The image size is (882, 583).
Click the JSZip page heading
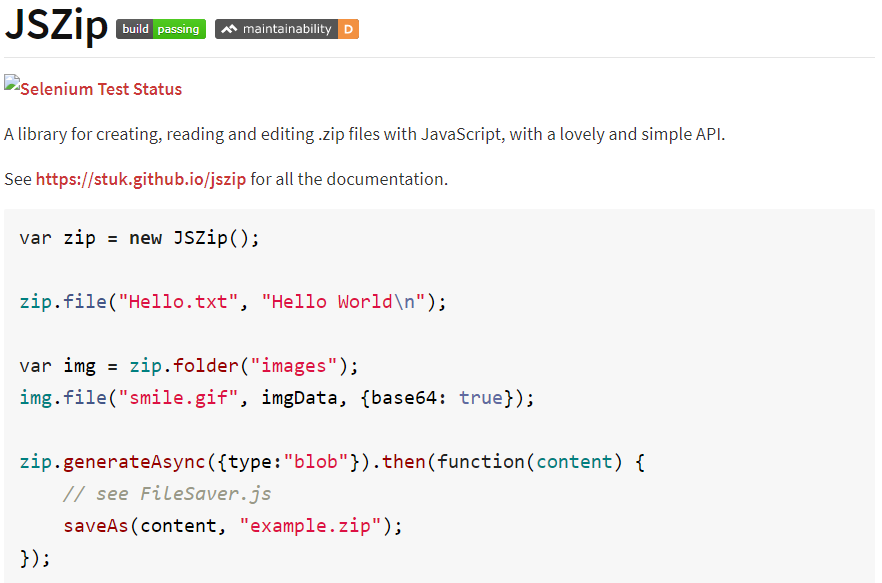(x=56, y=25)
